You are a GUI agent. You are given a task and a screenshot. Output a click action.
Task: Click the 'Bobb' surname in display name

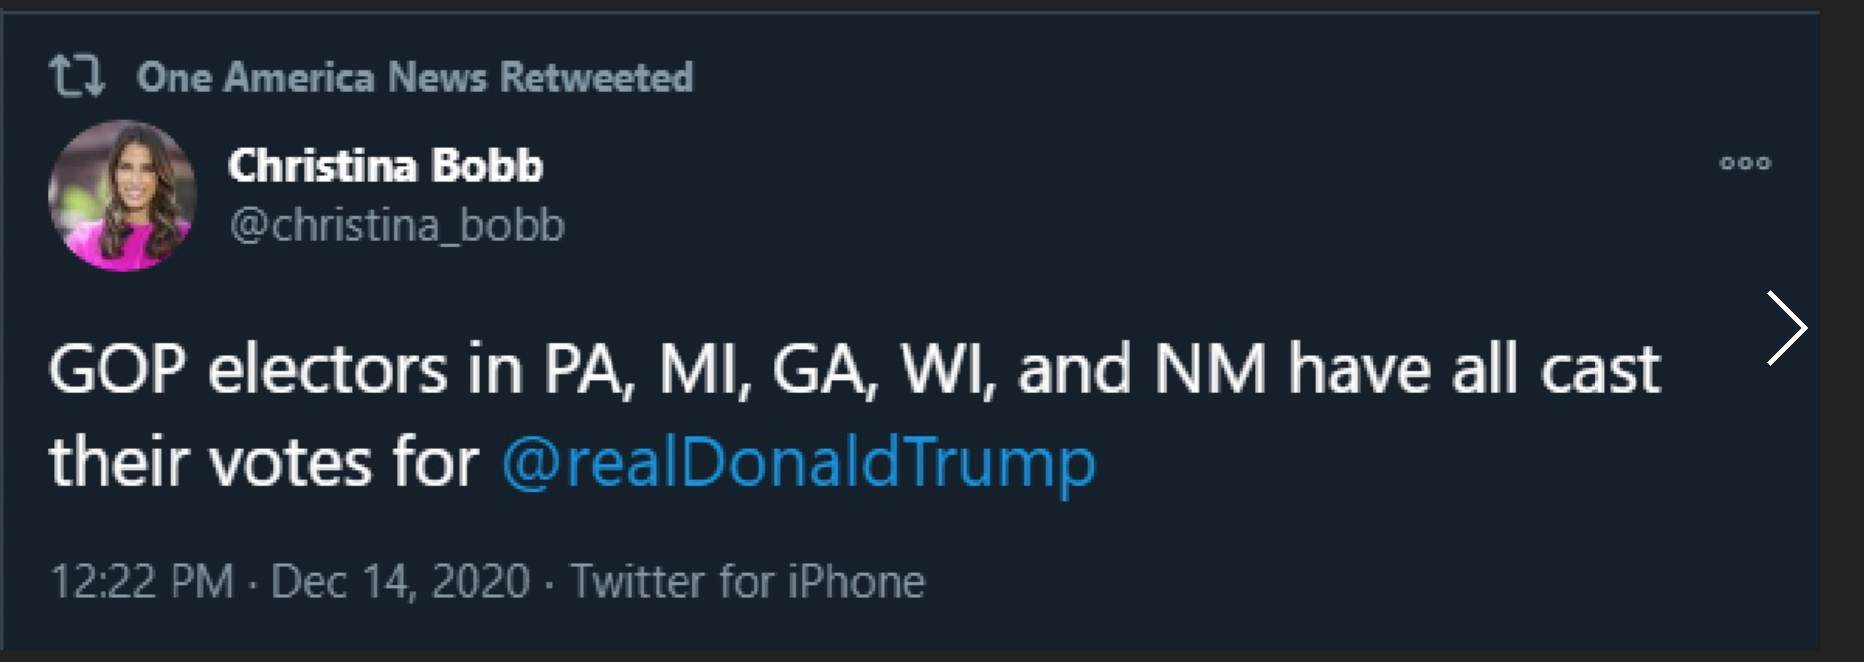tap(487, 166)
